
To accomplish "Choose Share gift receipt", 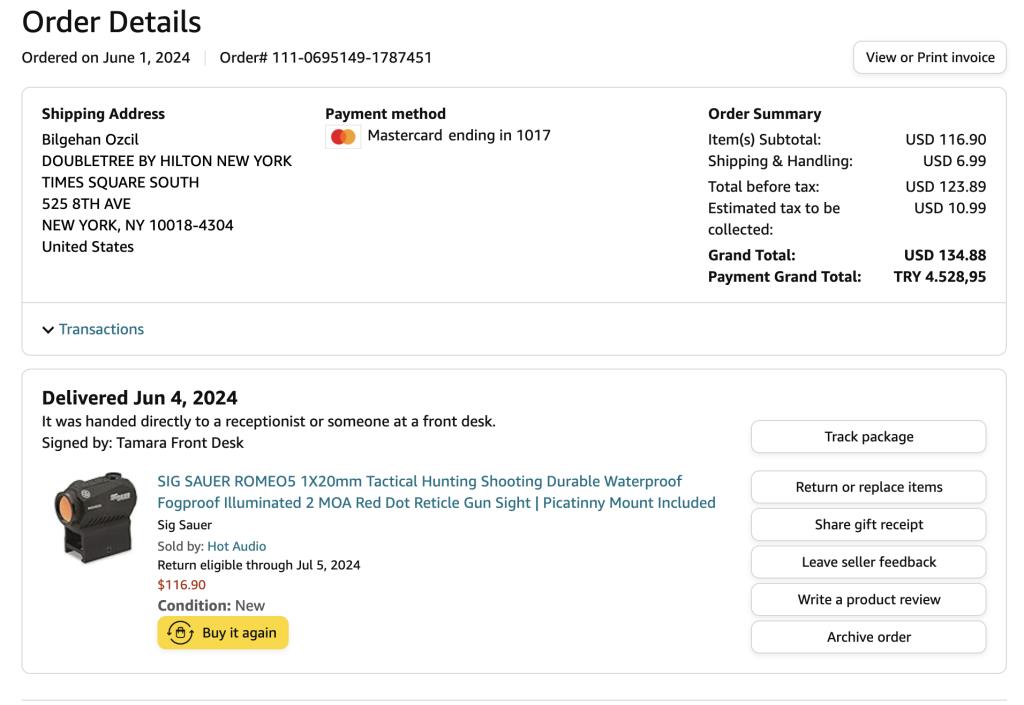I will coord(868,525).
